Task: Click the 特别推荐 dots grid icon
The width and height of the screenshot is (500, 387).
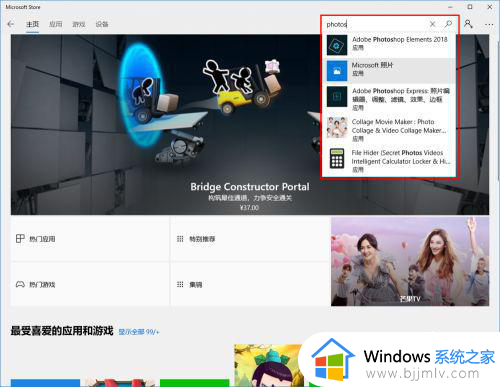Action: (x=180, y=239)
